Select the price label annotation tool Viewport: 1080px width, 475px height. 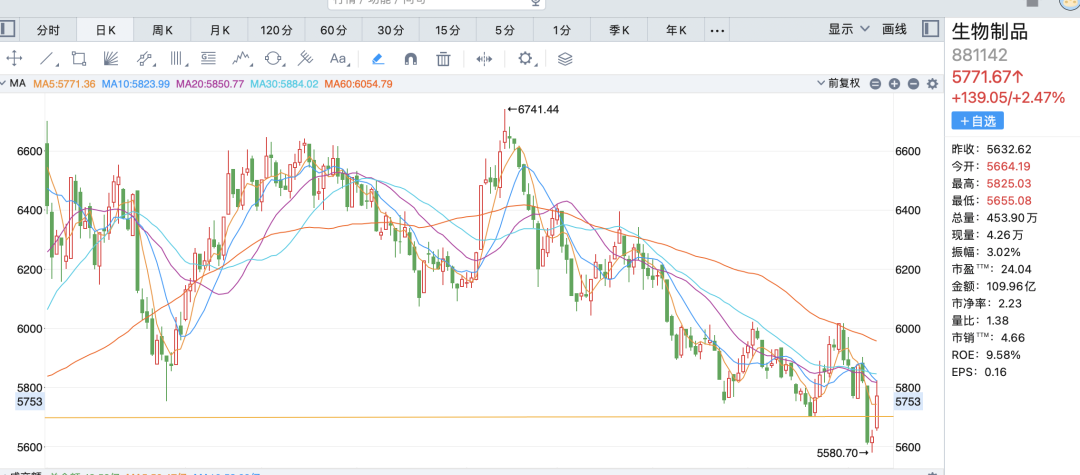tap(209, 59)
